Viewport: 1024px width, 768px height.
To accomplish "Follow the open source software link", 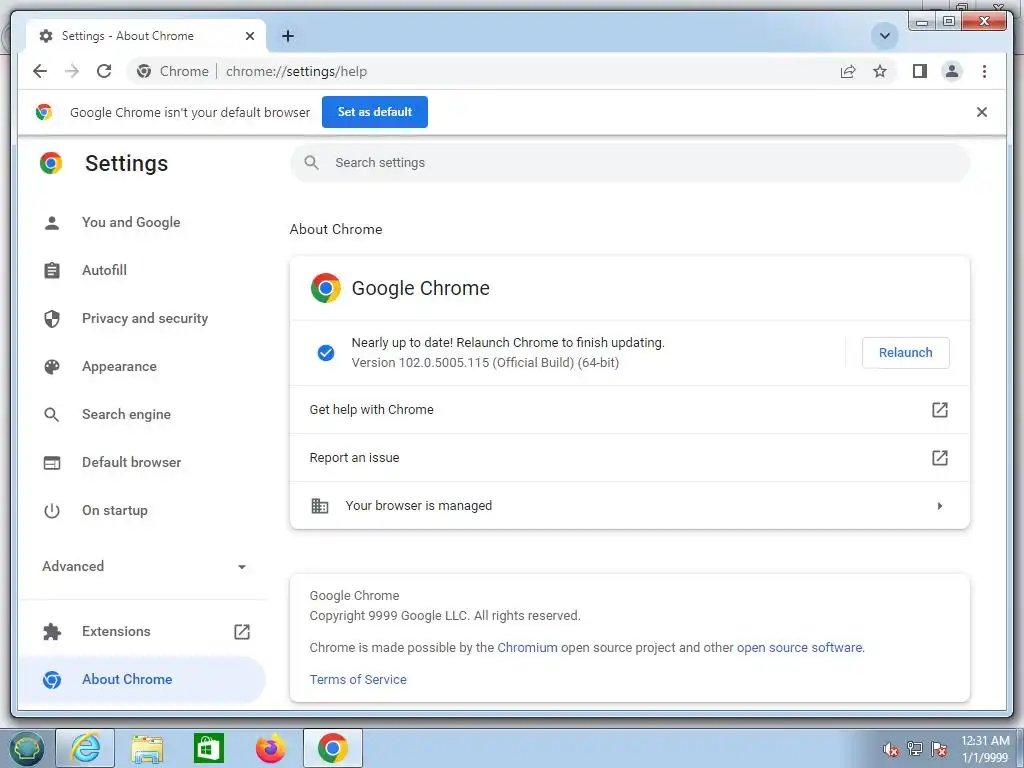I will pos(799,648).
